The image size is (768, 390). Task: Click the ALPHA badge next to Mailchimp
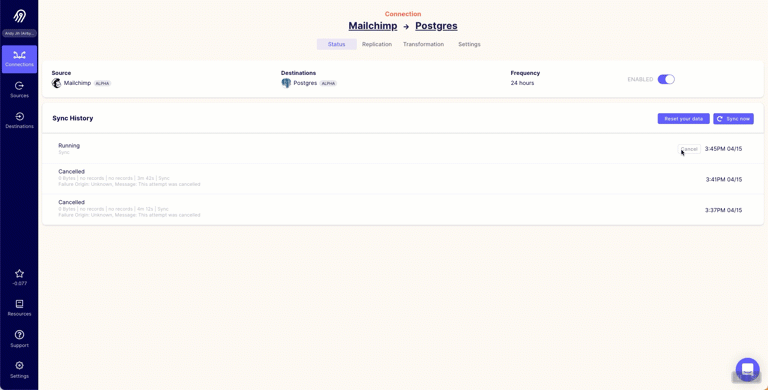(x=102, y=83)
